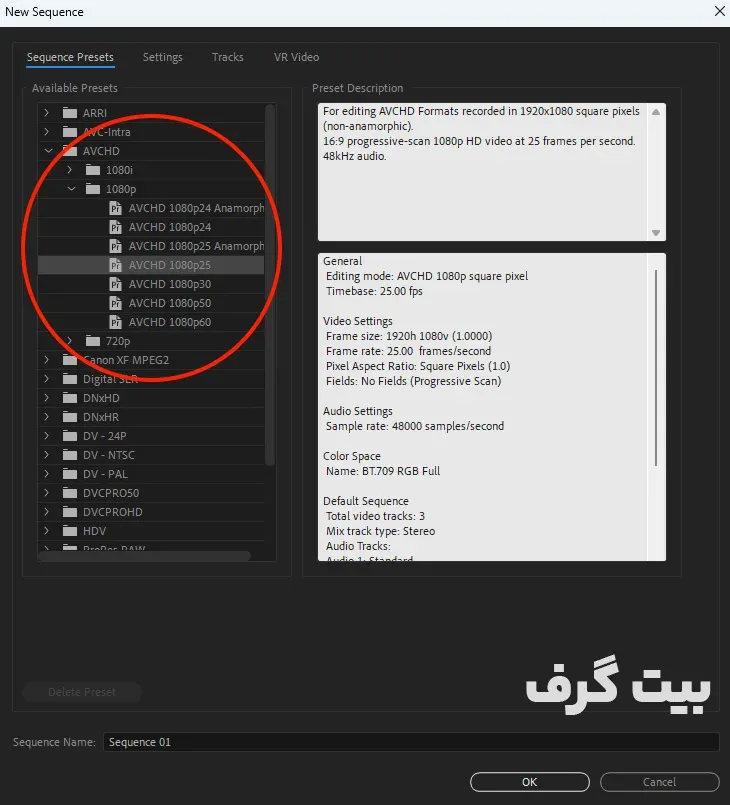Switch to the Sequence Presets tab

[x=70, y=57]
